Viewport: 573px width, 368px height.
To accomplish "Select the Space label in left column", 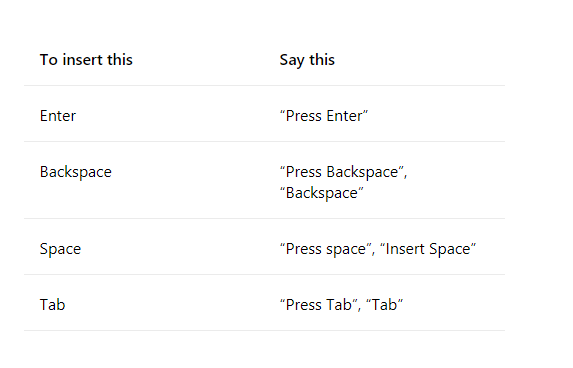I will pos(60,249).
